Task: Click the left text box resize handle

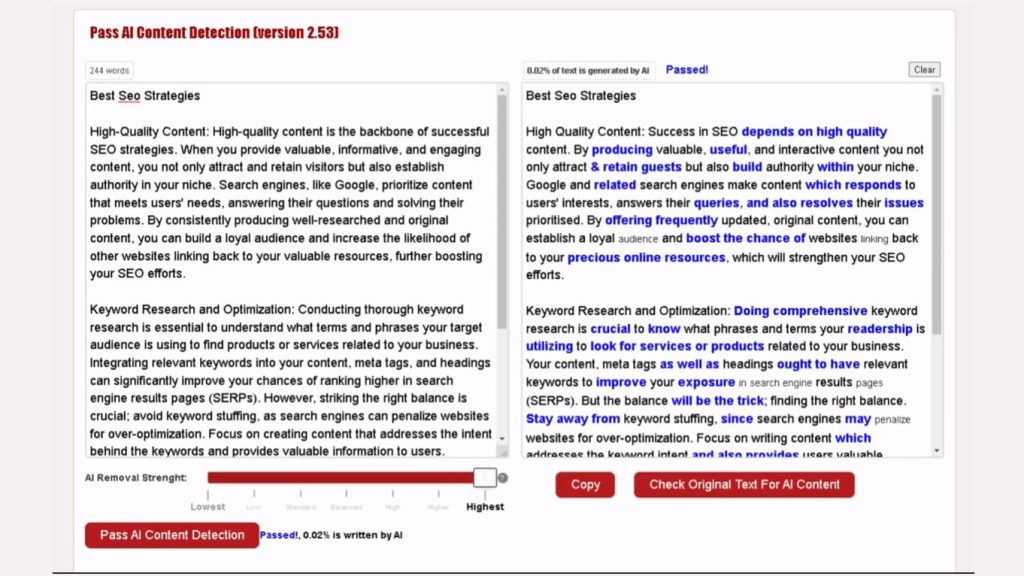Action: [502, 452]
